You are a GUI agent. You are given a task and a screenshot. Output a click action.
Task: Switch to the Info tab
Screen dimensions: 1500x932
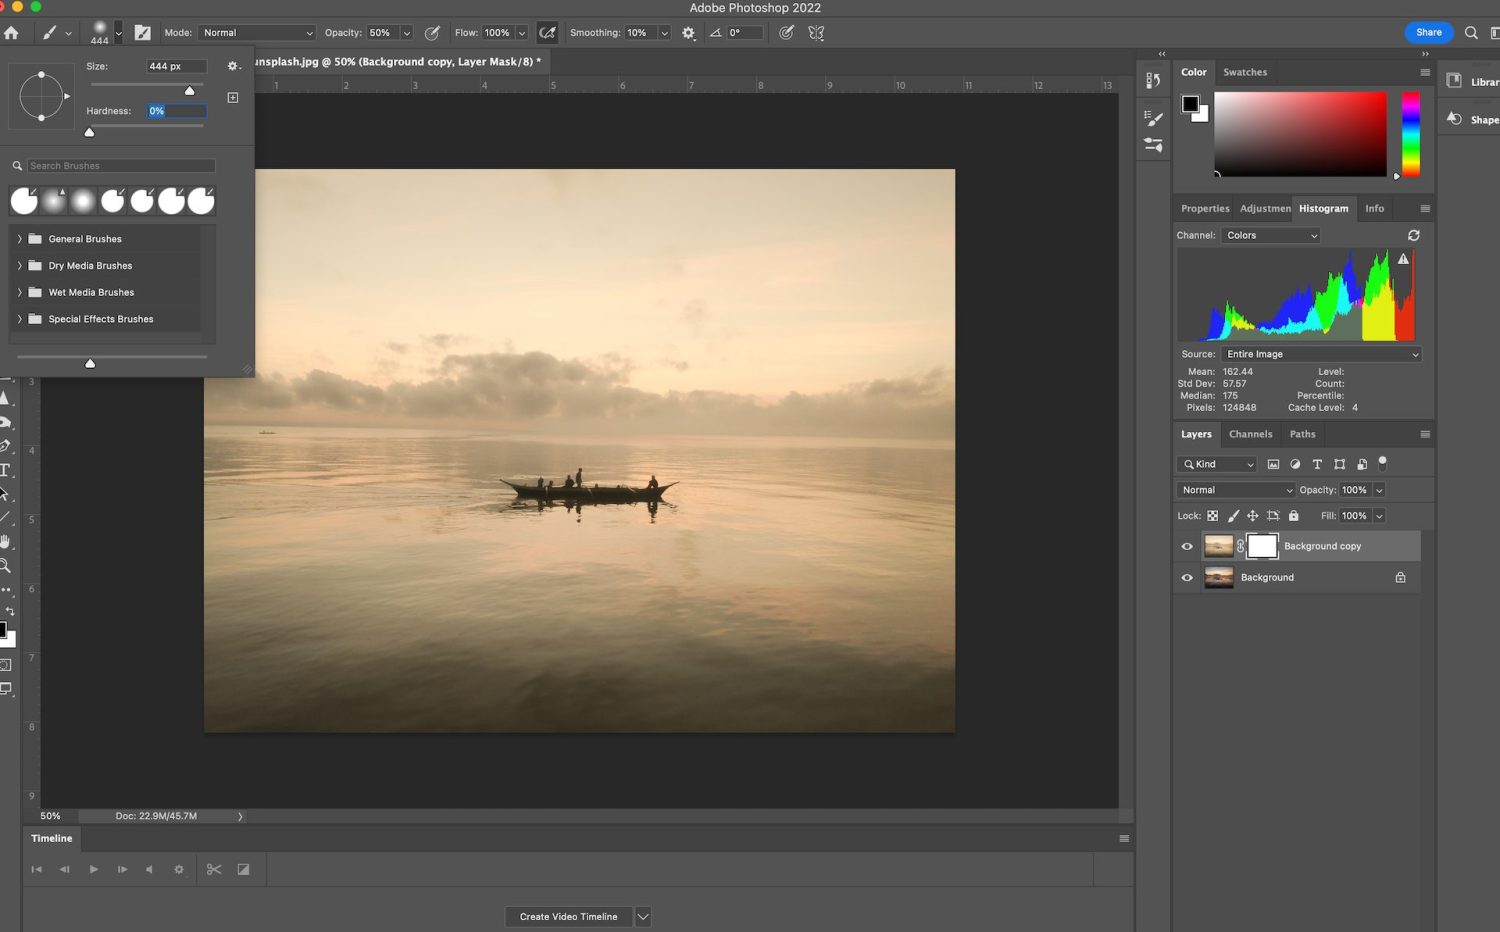point(1375,208)
